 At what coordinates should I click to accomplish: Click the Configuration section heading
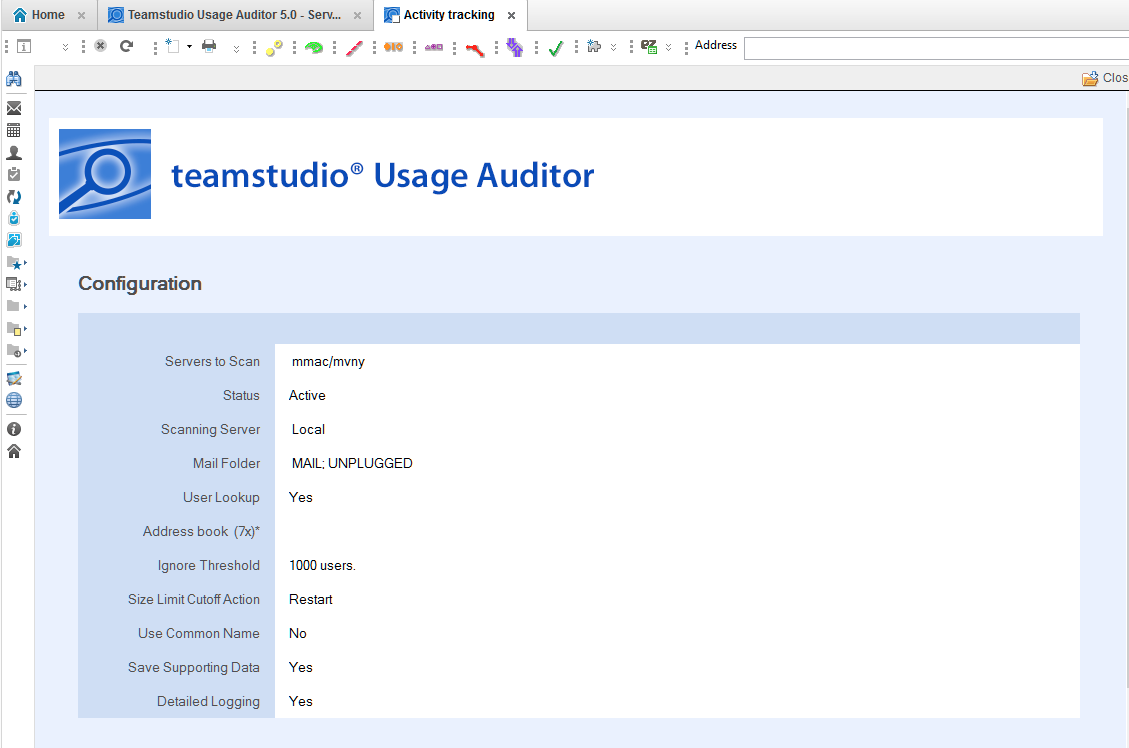(x=140, y=284)
